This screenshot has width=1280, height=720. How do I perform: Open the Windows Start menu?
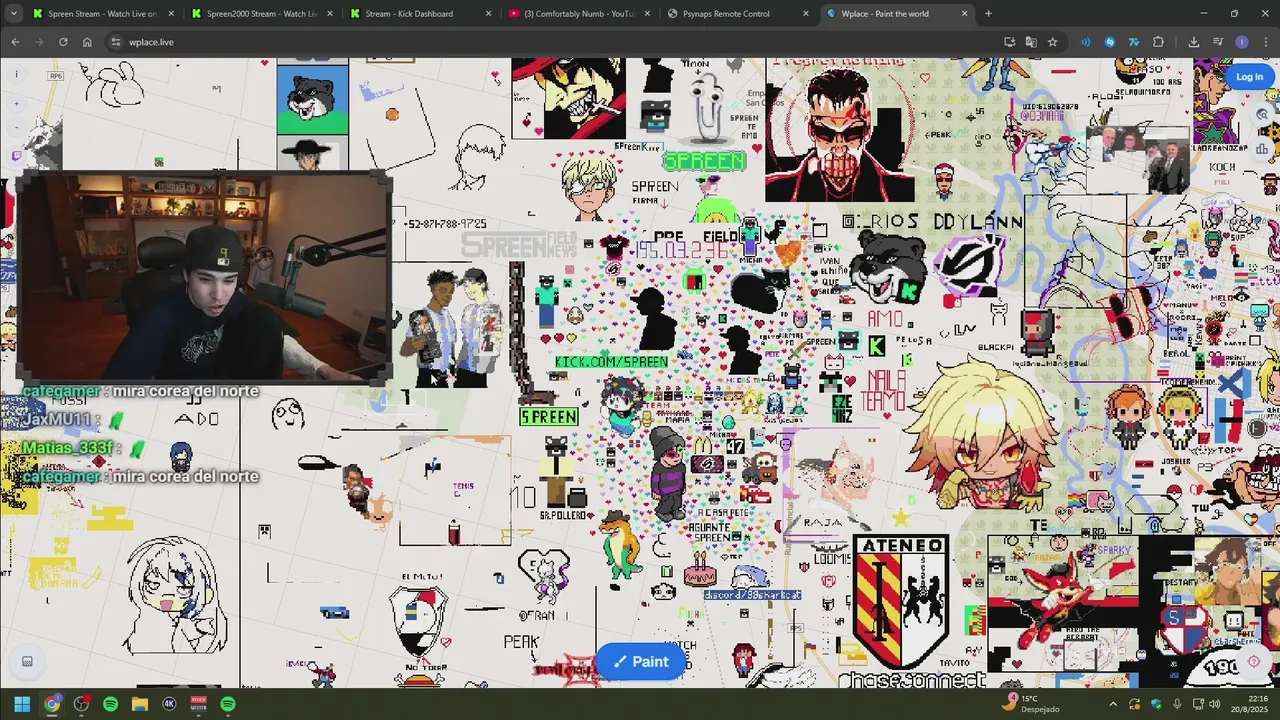coord(22,704)
